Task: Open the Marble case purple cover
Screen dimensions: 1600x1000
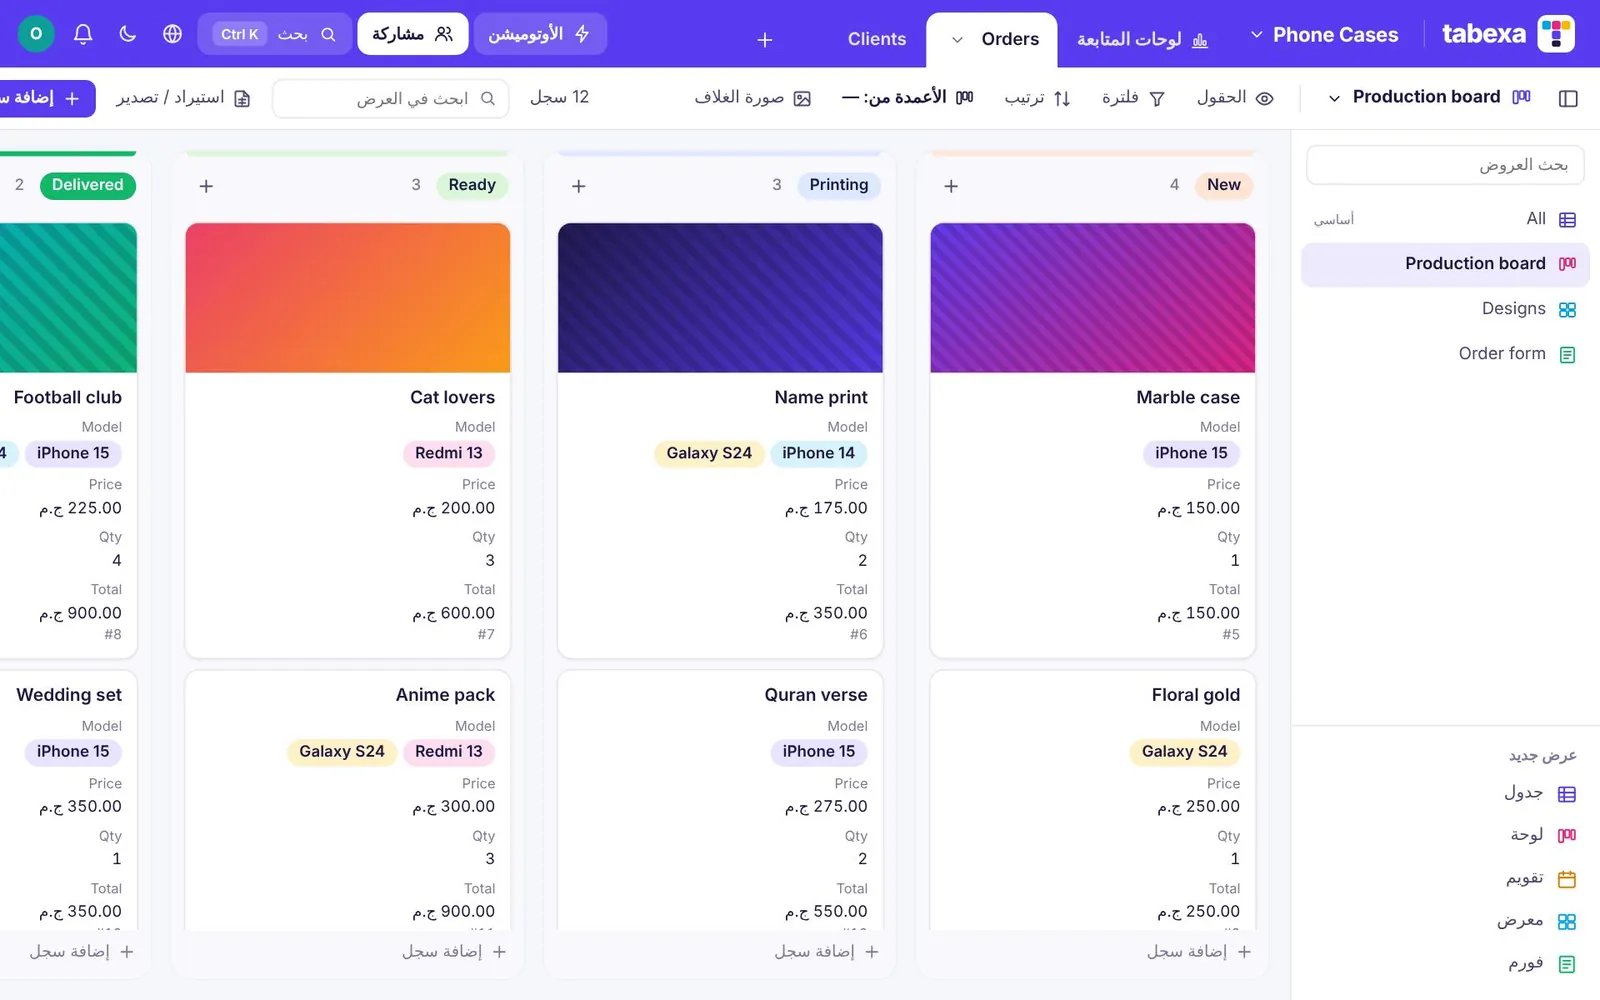Action: click(1092, 298)
